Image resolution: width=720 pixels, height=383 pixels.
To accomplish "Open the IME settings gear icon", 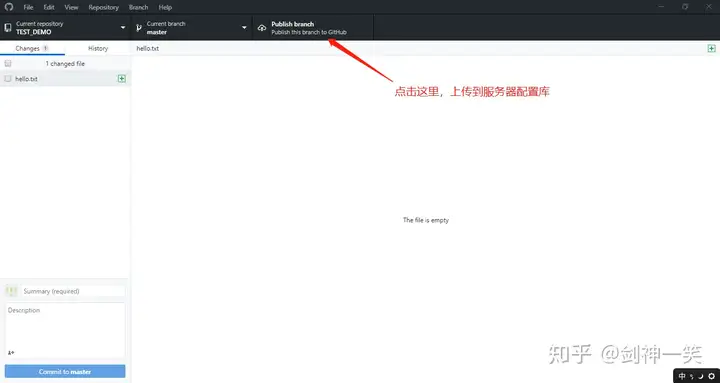I will tap(711, 376).
